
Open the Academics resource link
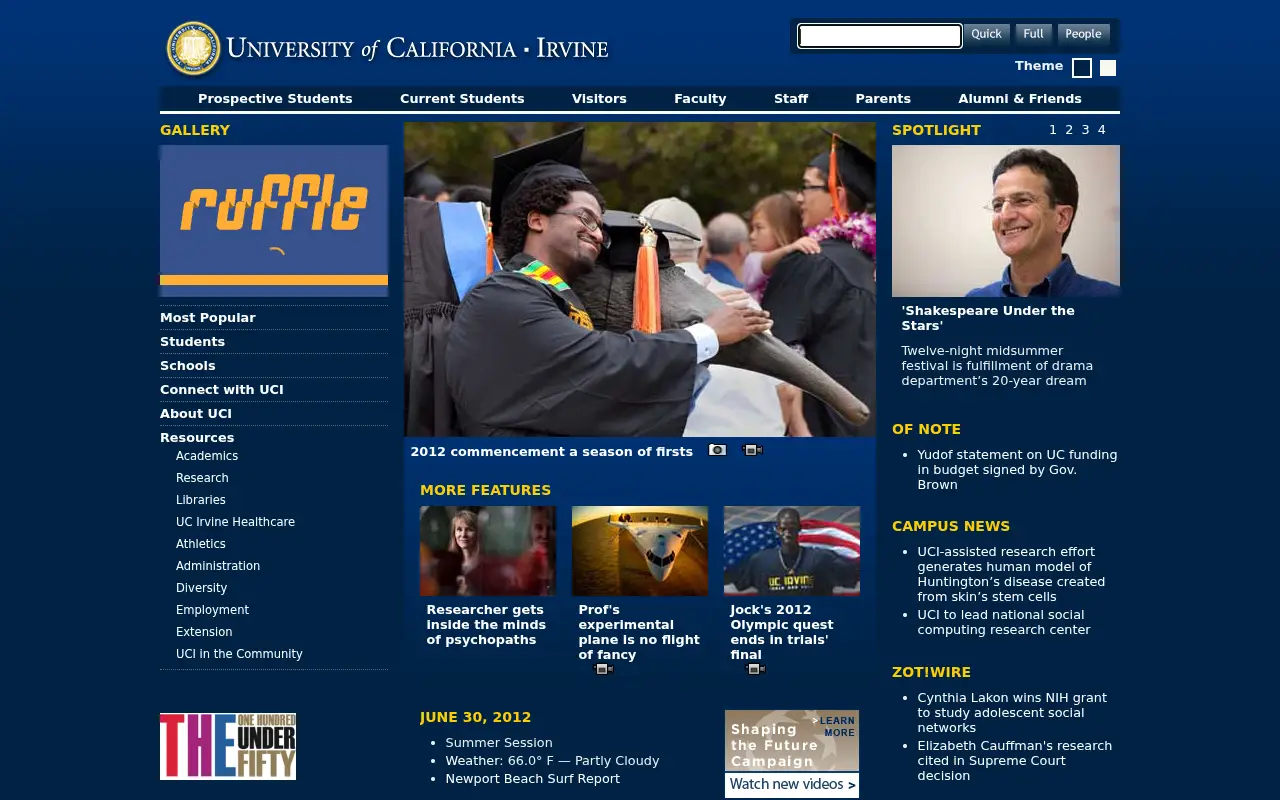pyautogui.click(x=207, y=456)
